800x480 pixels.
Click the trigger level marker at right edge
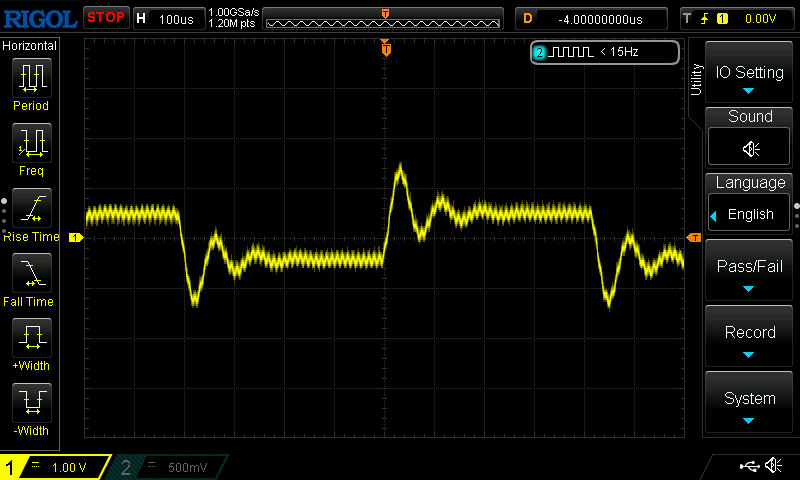click(x=693, y=238)
